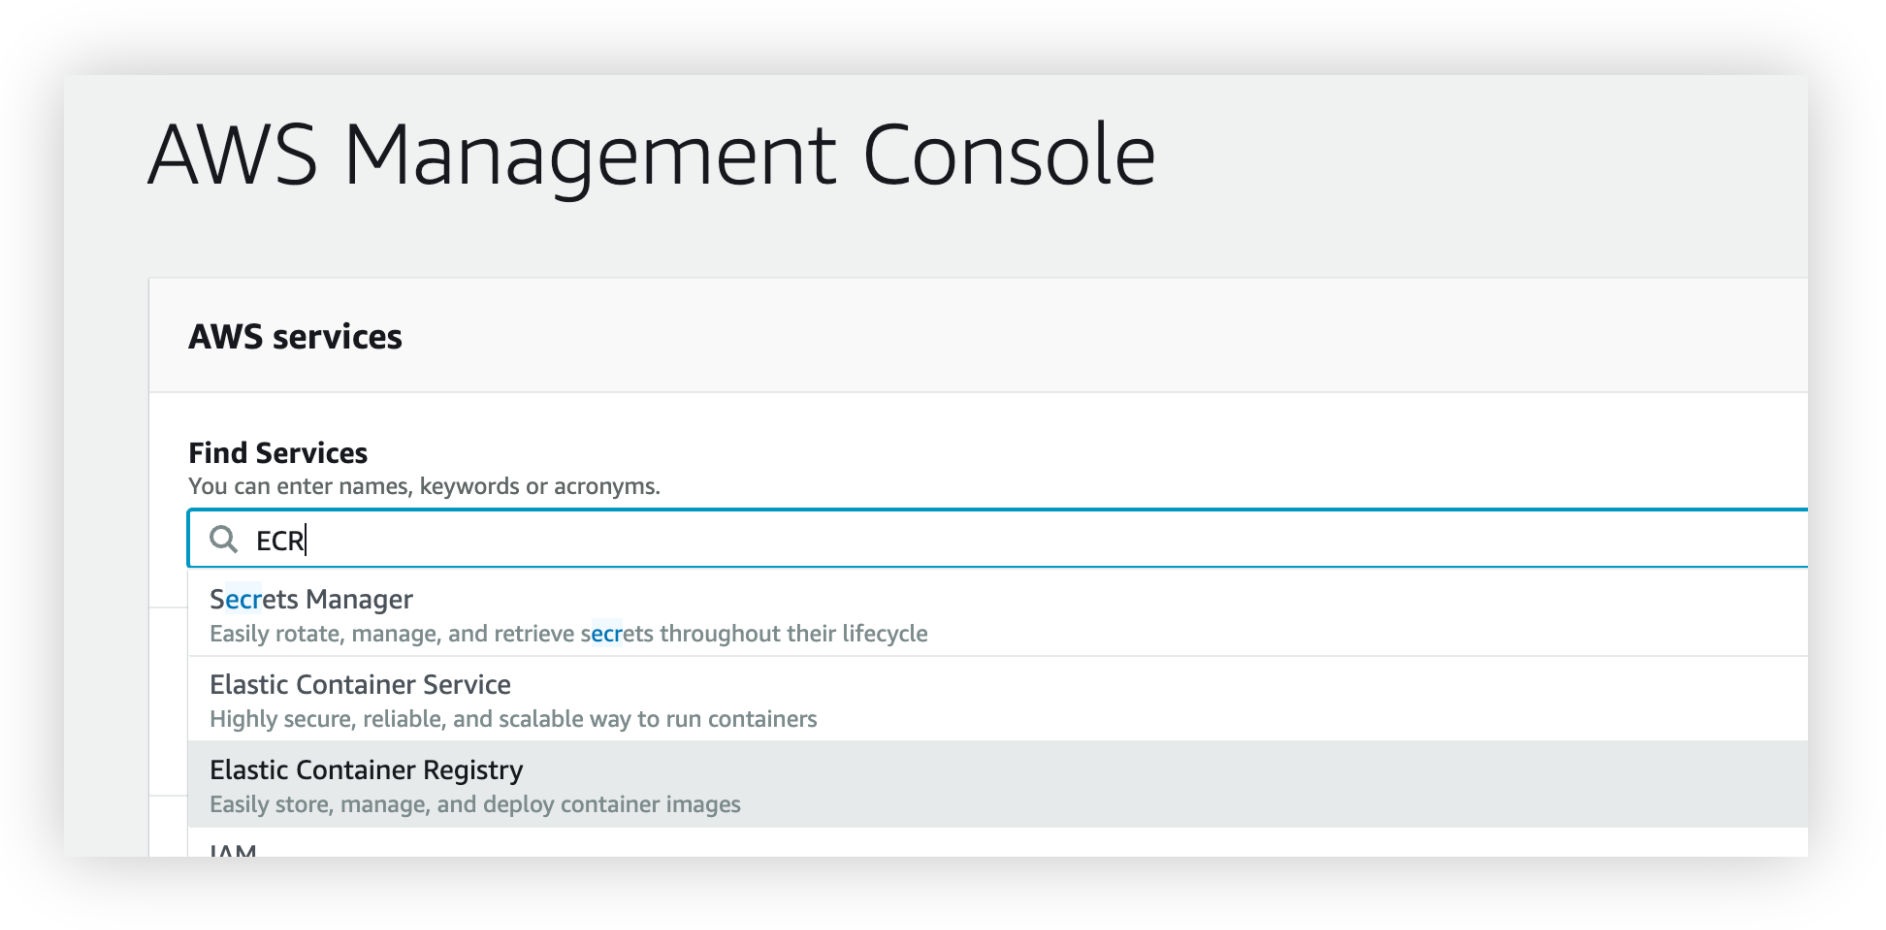The height and width of the screenshot is (930, 1886).
Task: Click blank area of the Elastic Container Service row
Action: 1200,700
